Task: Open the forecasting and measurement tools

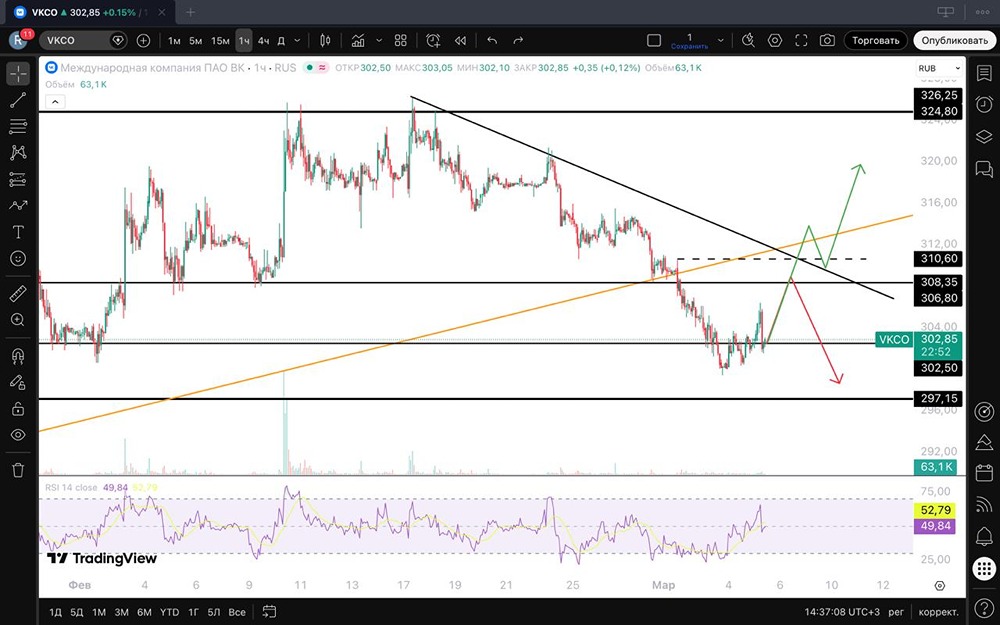Action: pos(18,179)
